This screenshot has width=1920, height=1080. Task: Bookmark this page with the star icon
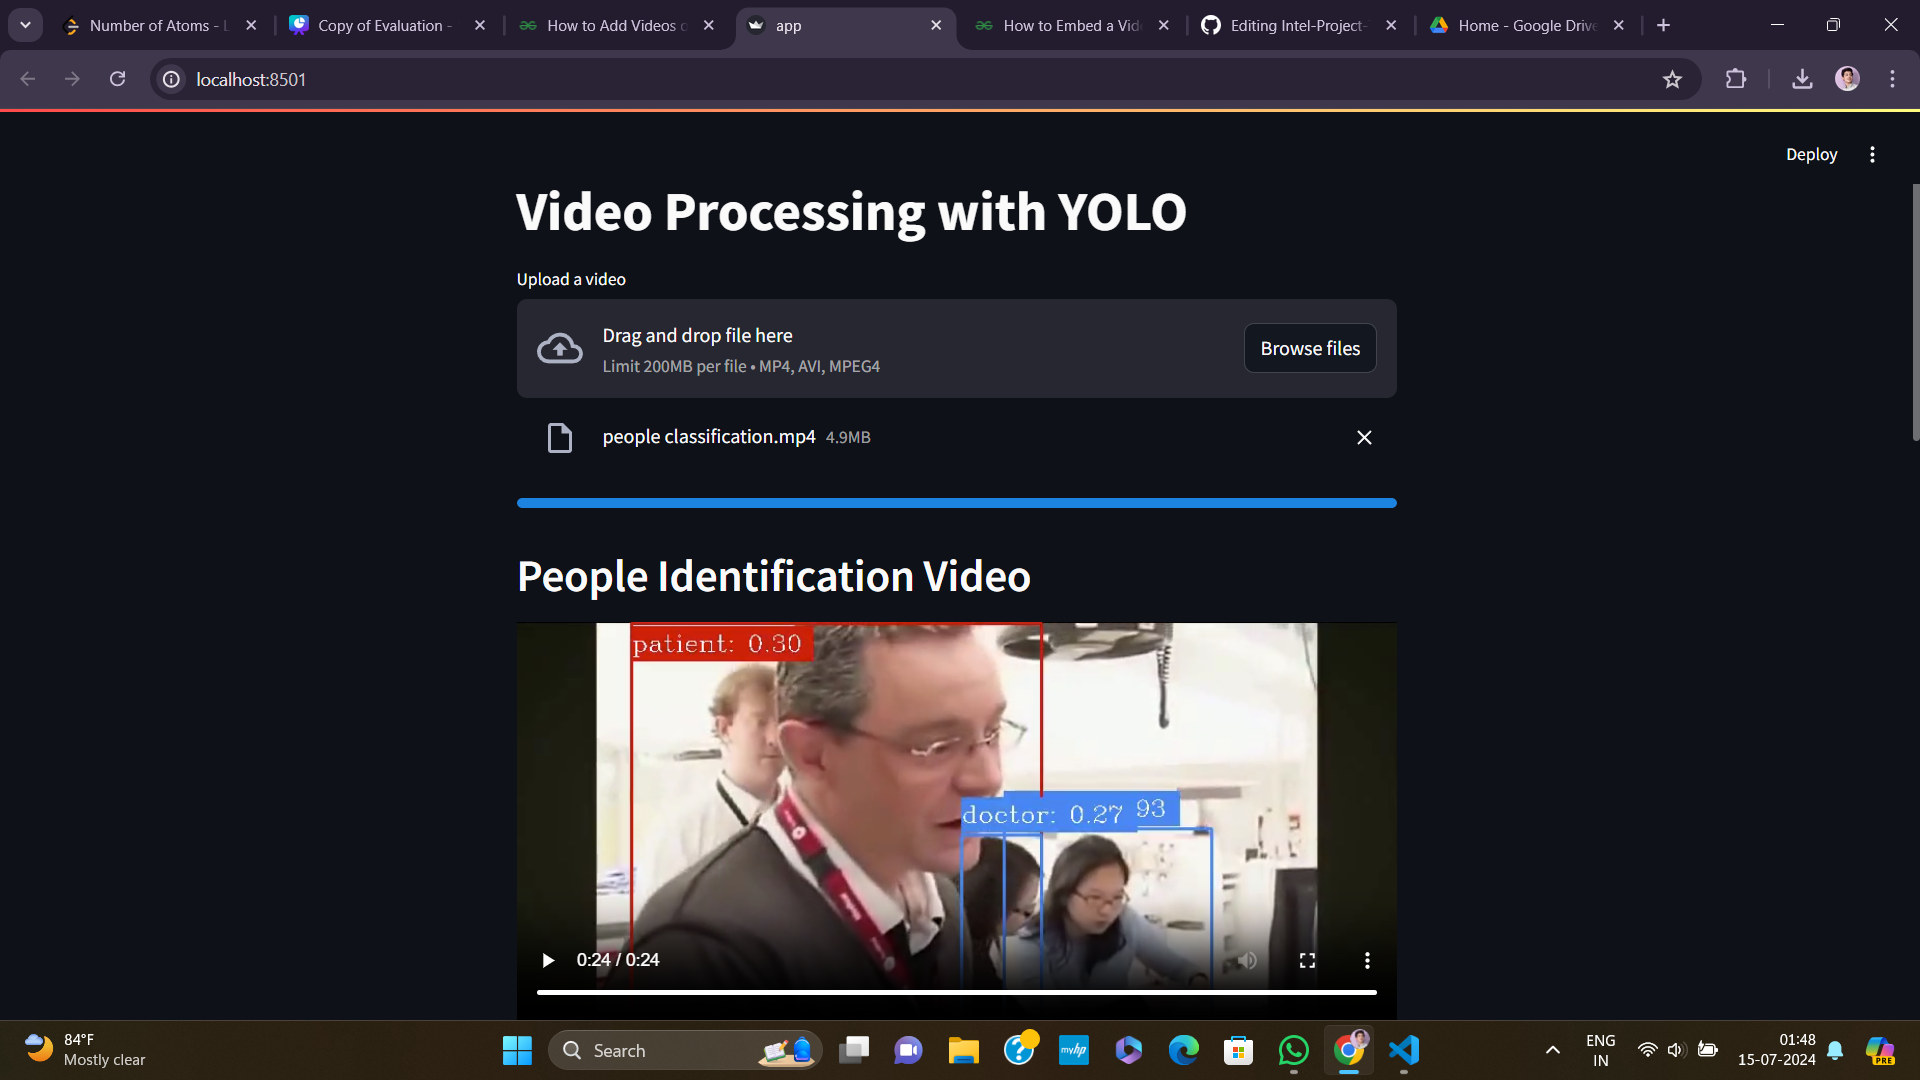pyautogui.click(x=1673, y=79)
